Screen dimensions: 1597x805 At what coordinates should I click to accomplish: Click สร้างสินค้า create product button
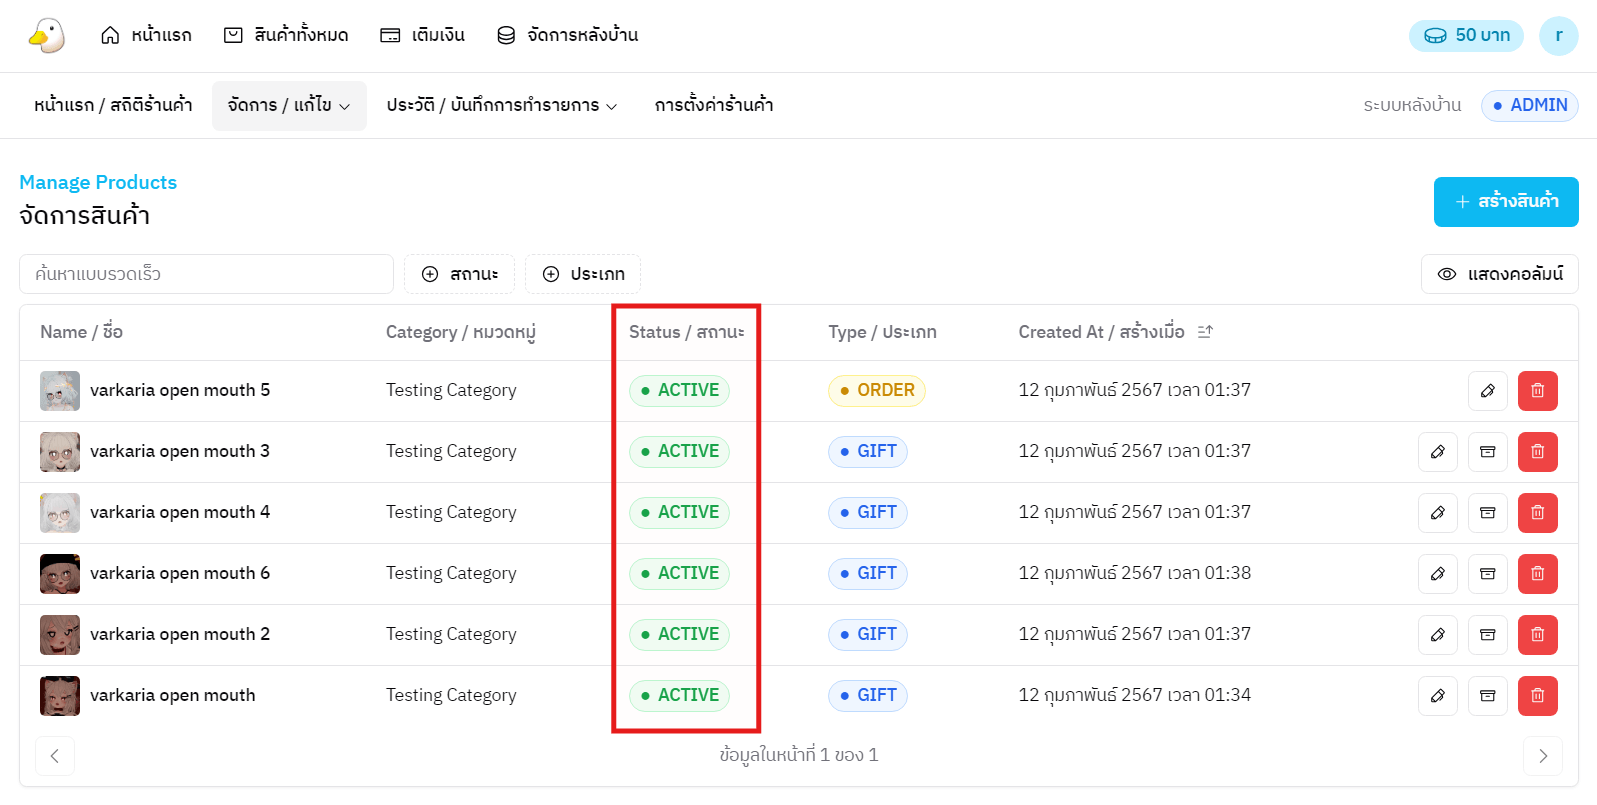(x=1505, y=202)
